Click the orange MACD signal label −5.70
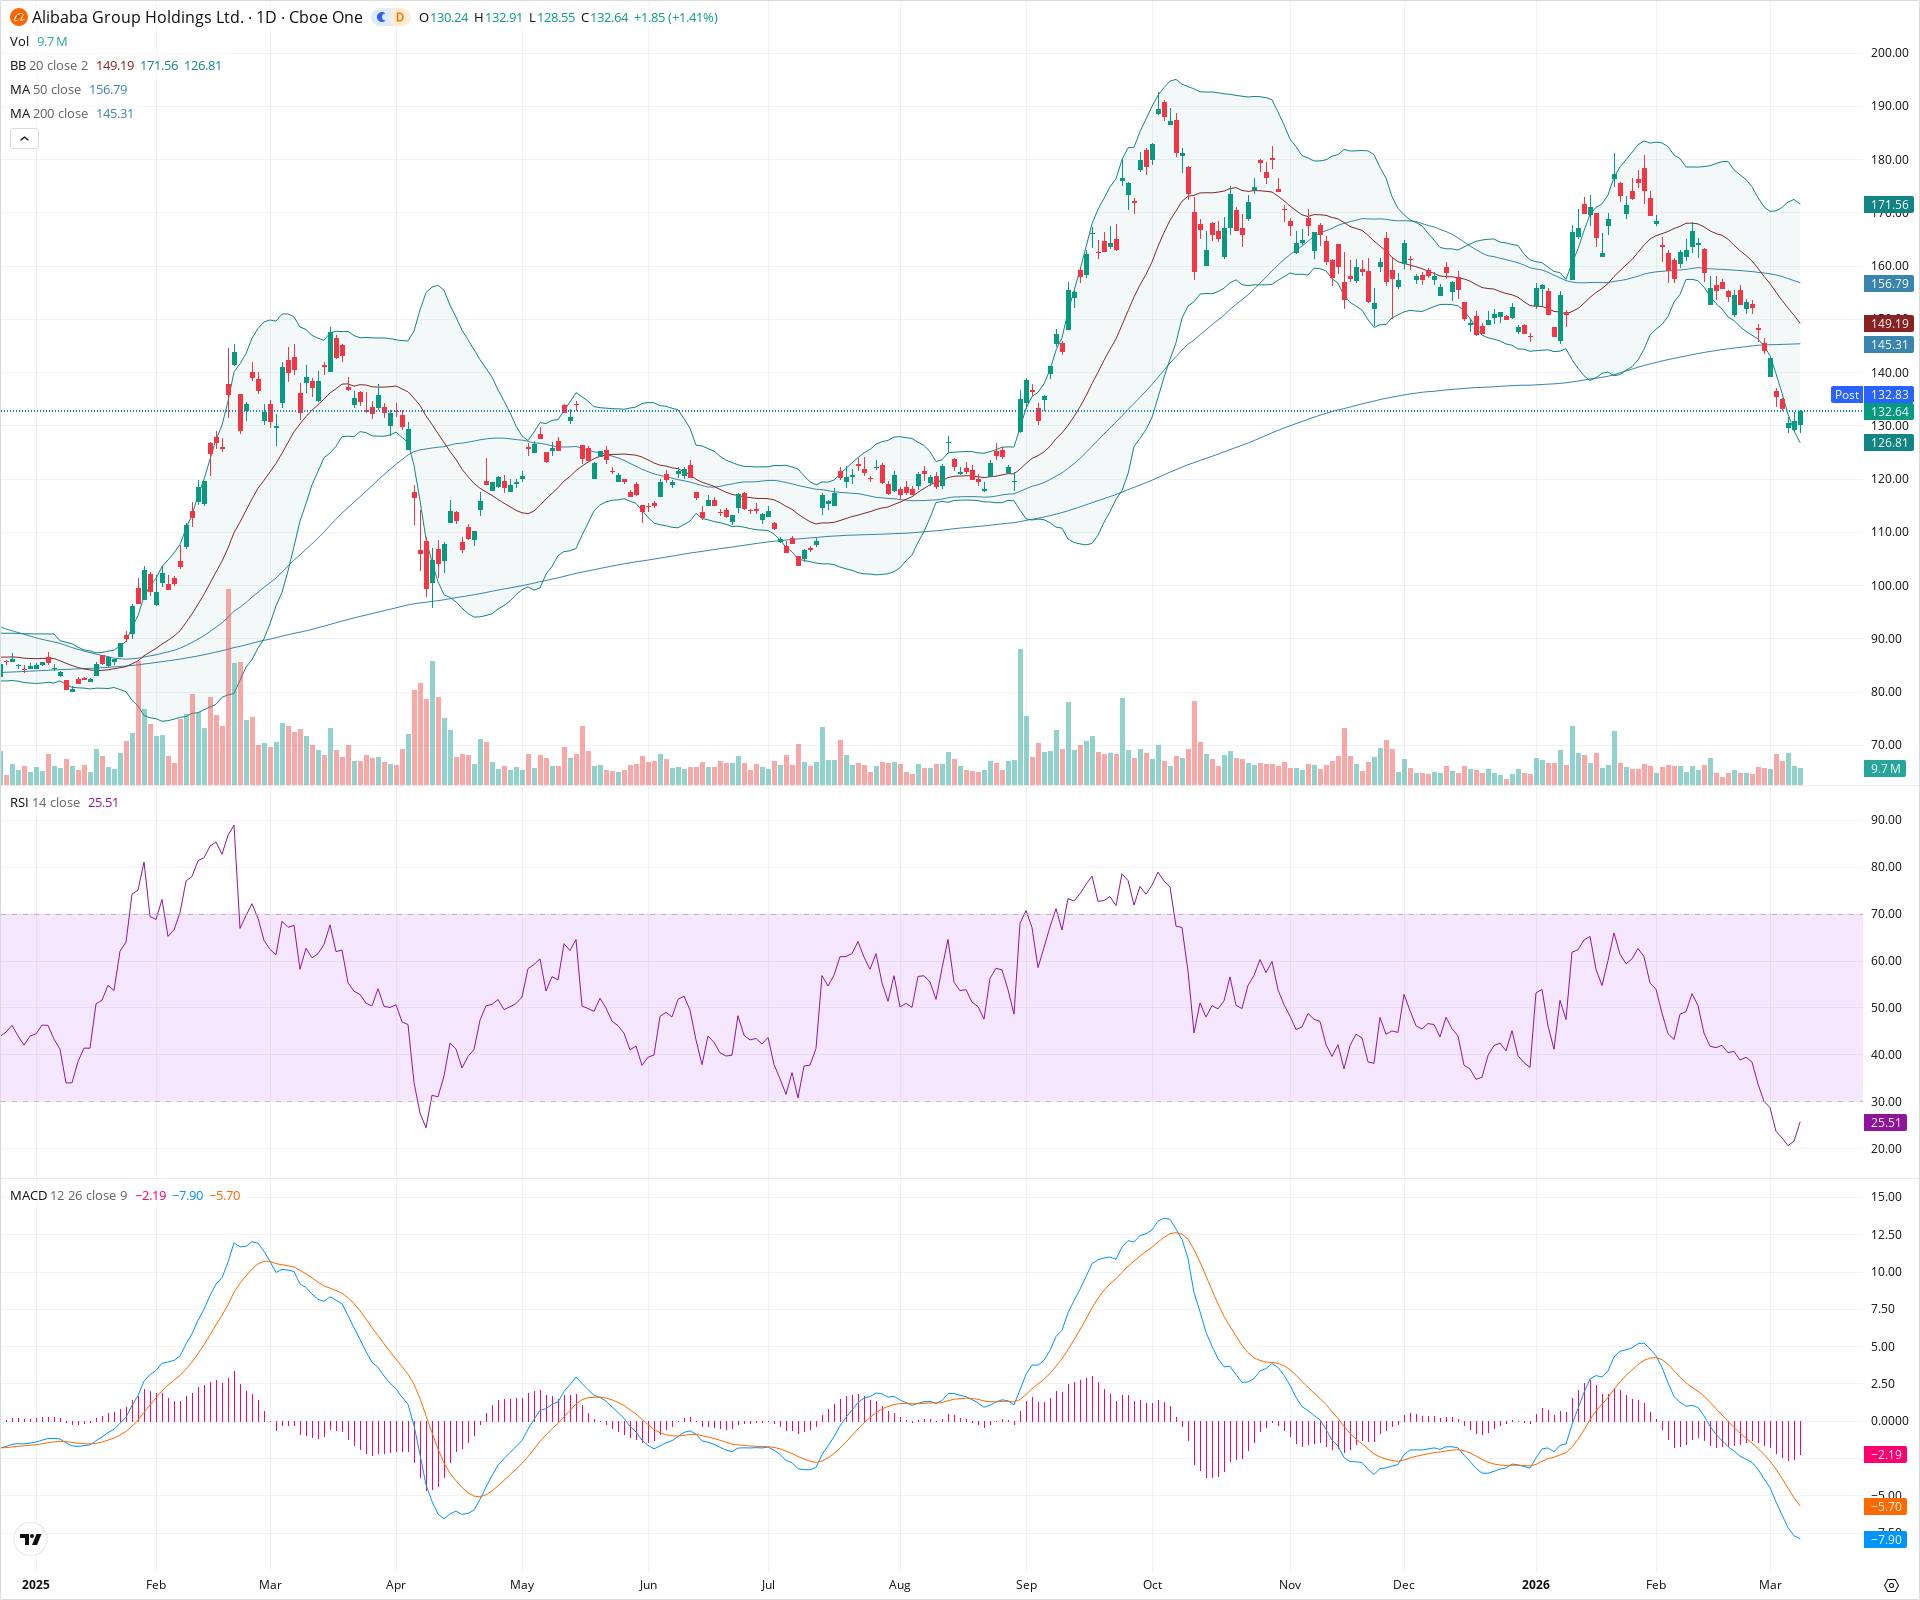This screenshot has width=1920, height=1600. point(1883,1507)
